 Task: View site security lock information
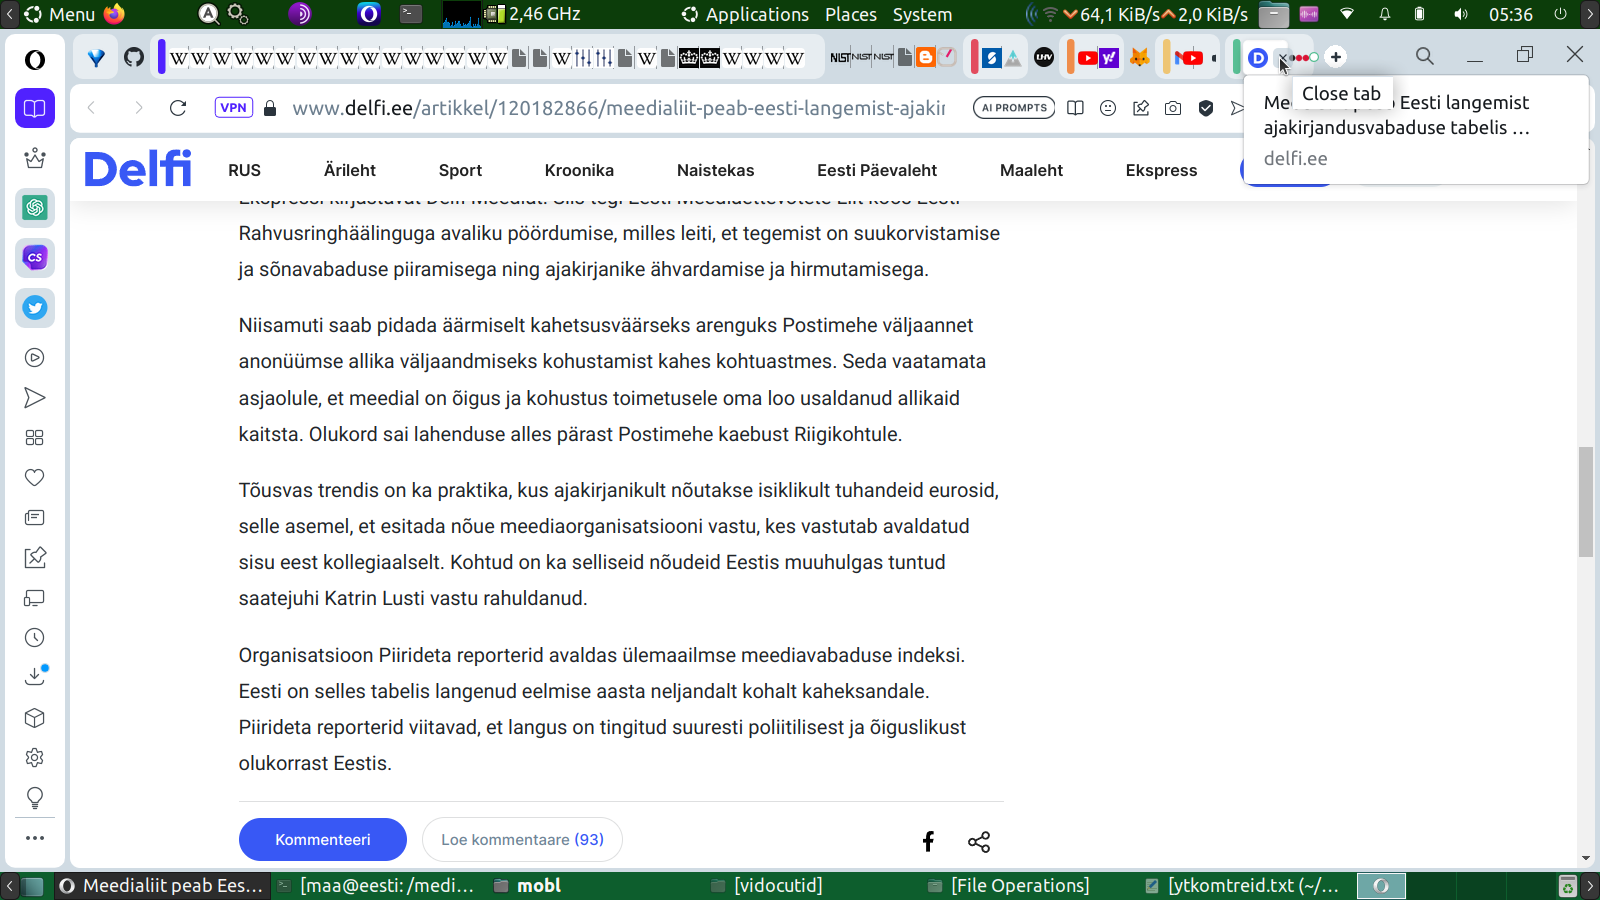click(270, 108)
